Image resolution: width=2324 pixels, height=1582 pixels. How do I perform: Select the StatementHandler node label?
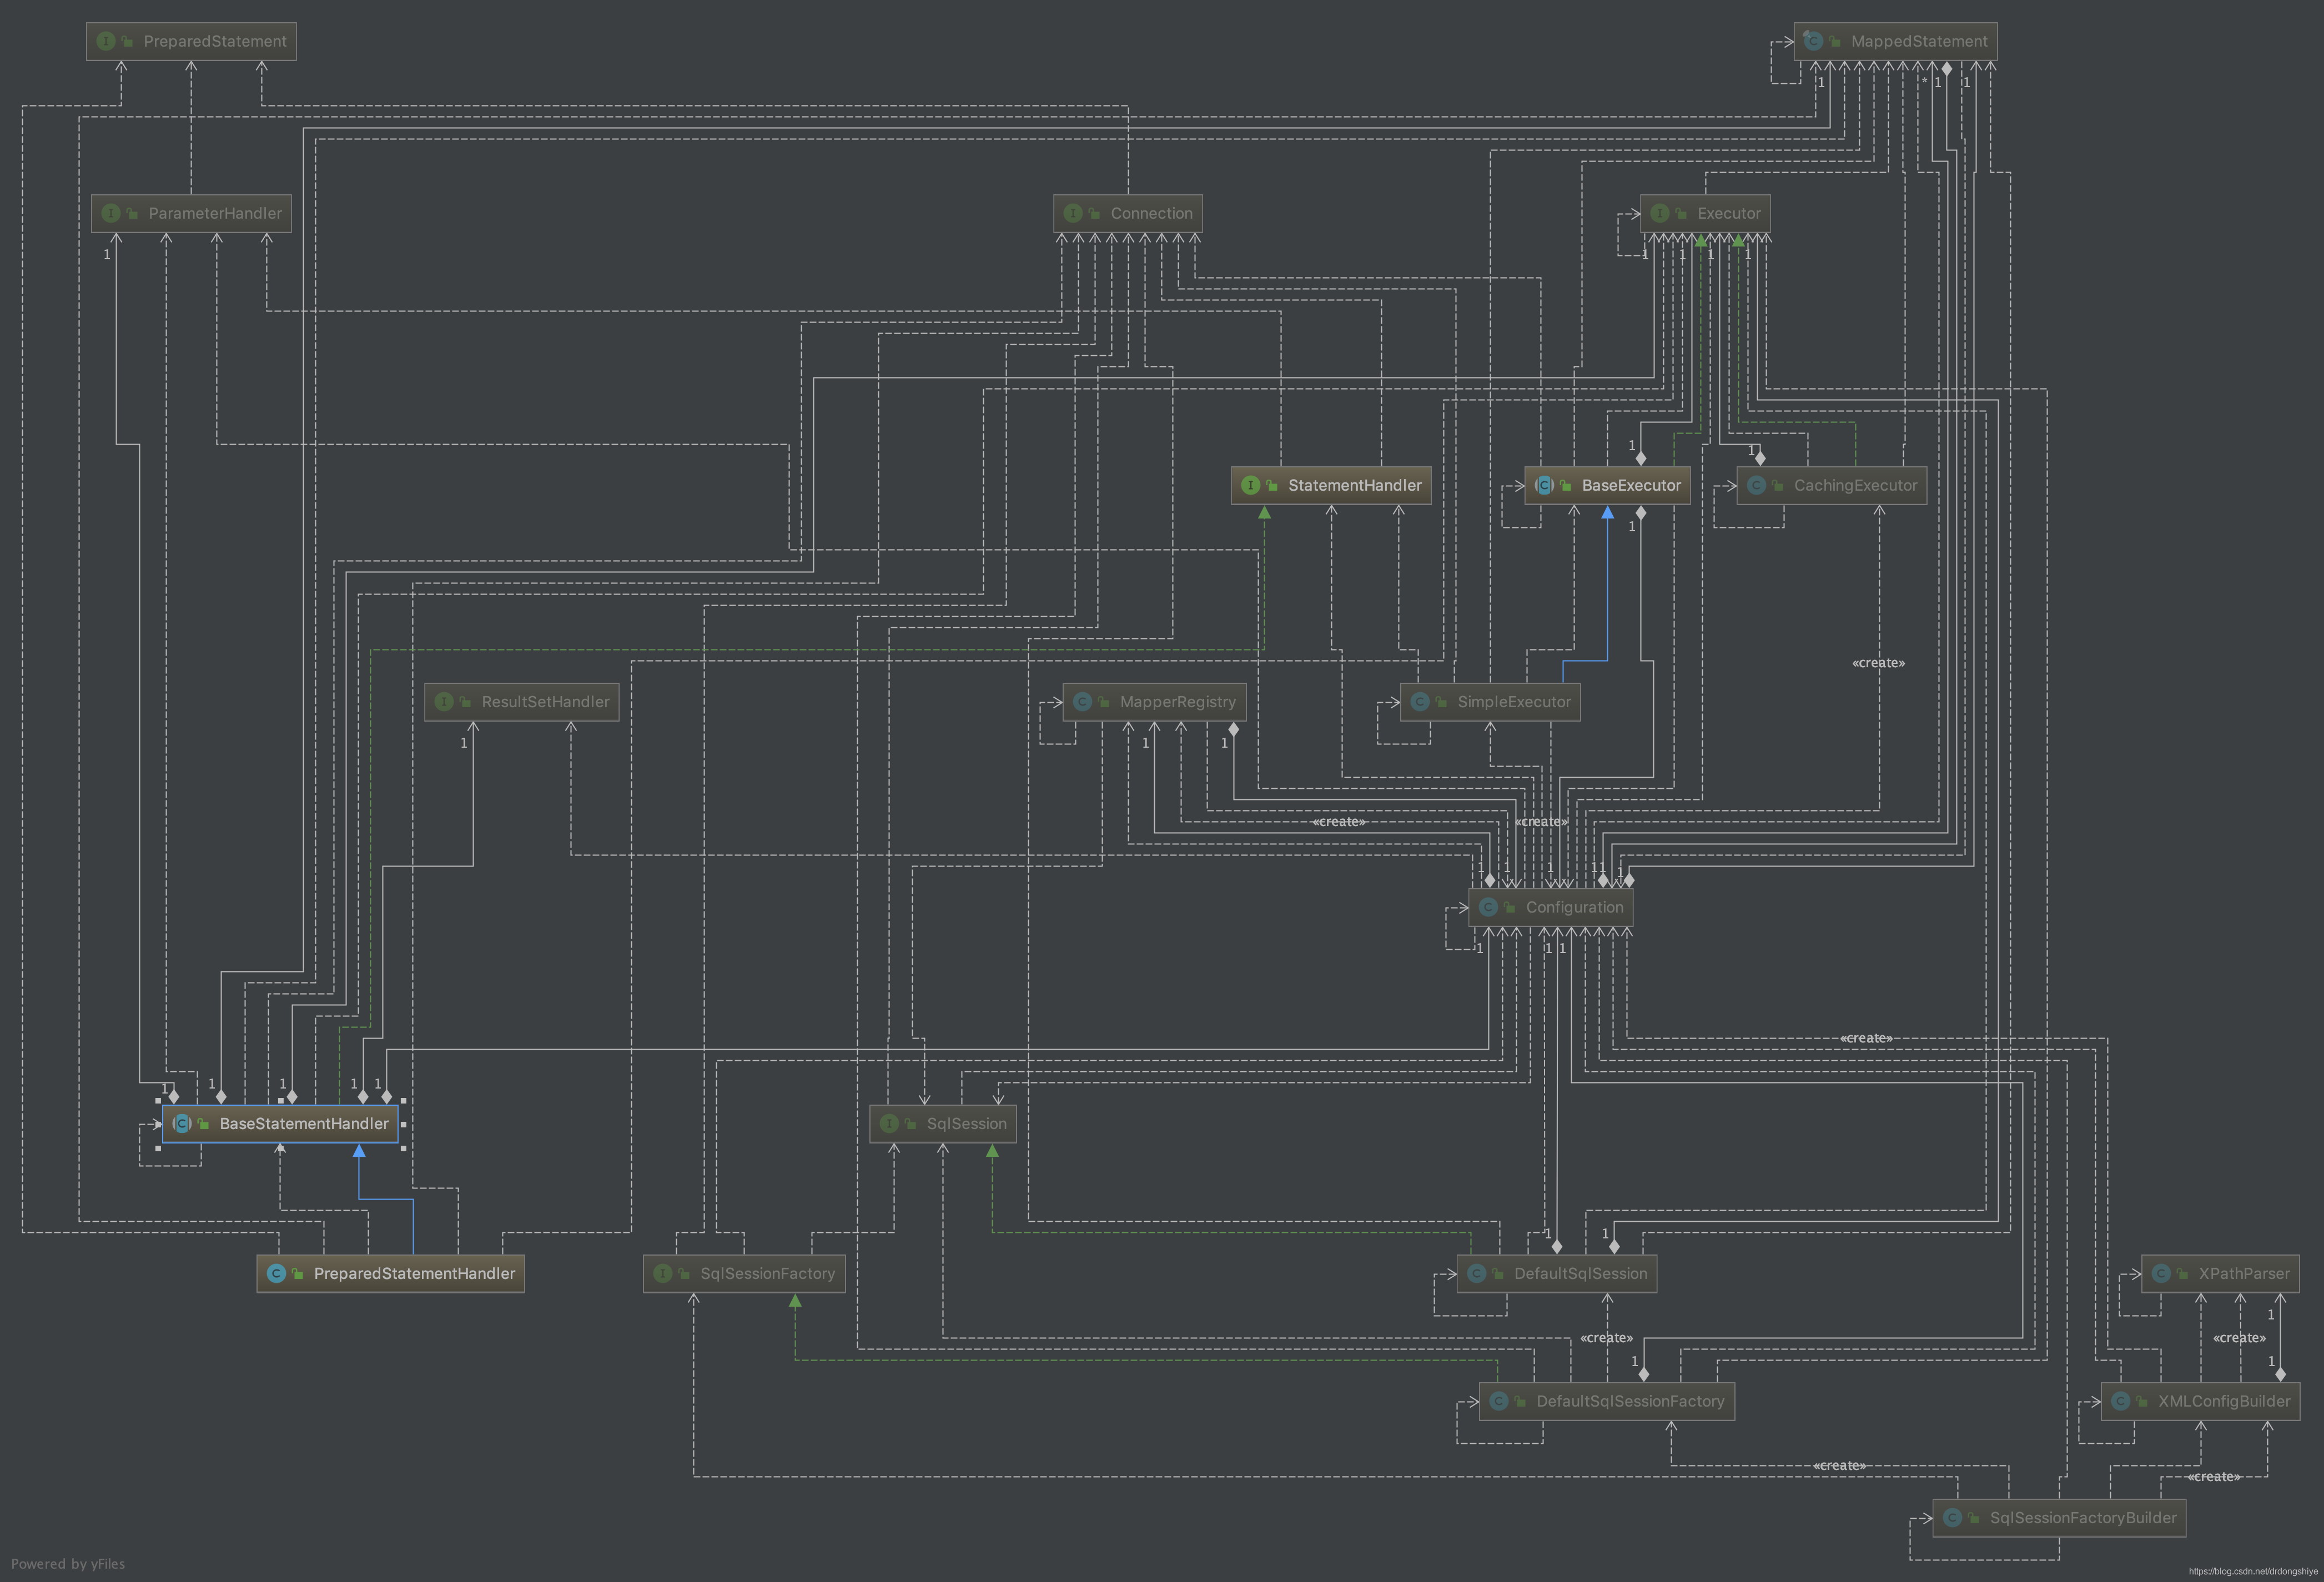point(1355,485)
